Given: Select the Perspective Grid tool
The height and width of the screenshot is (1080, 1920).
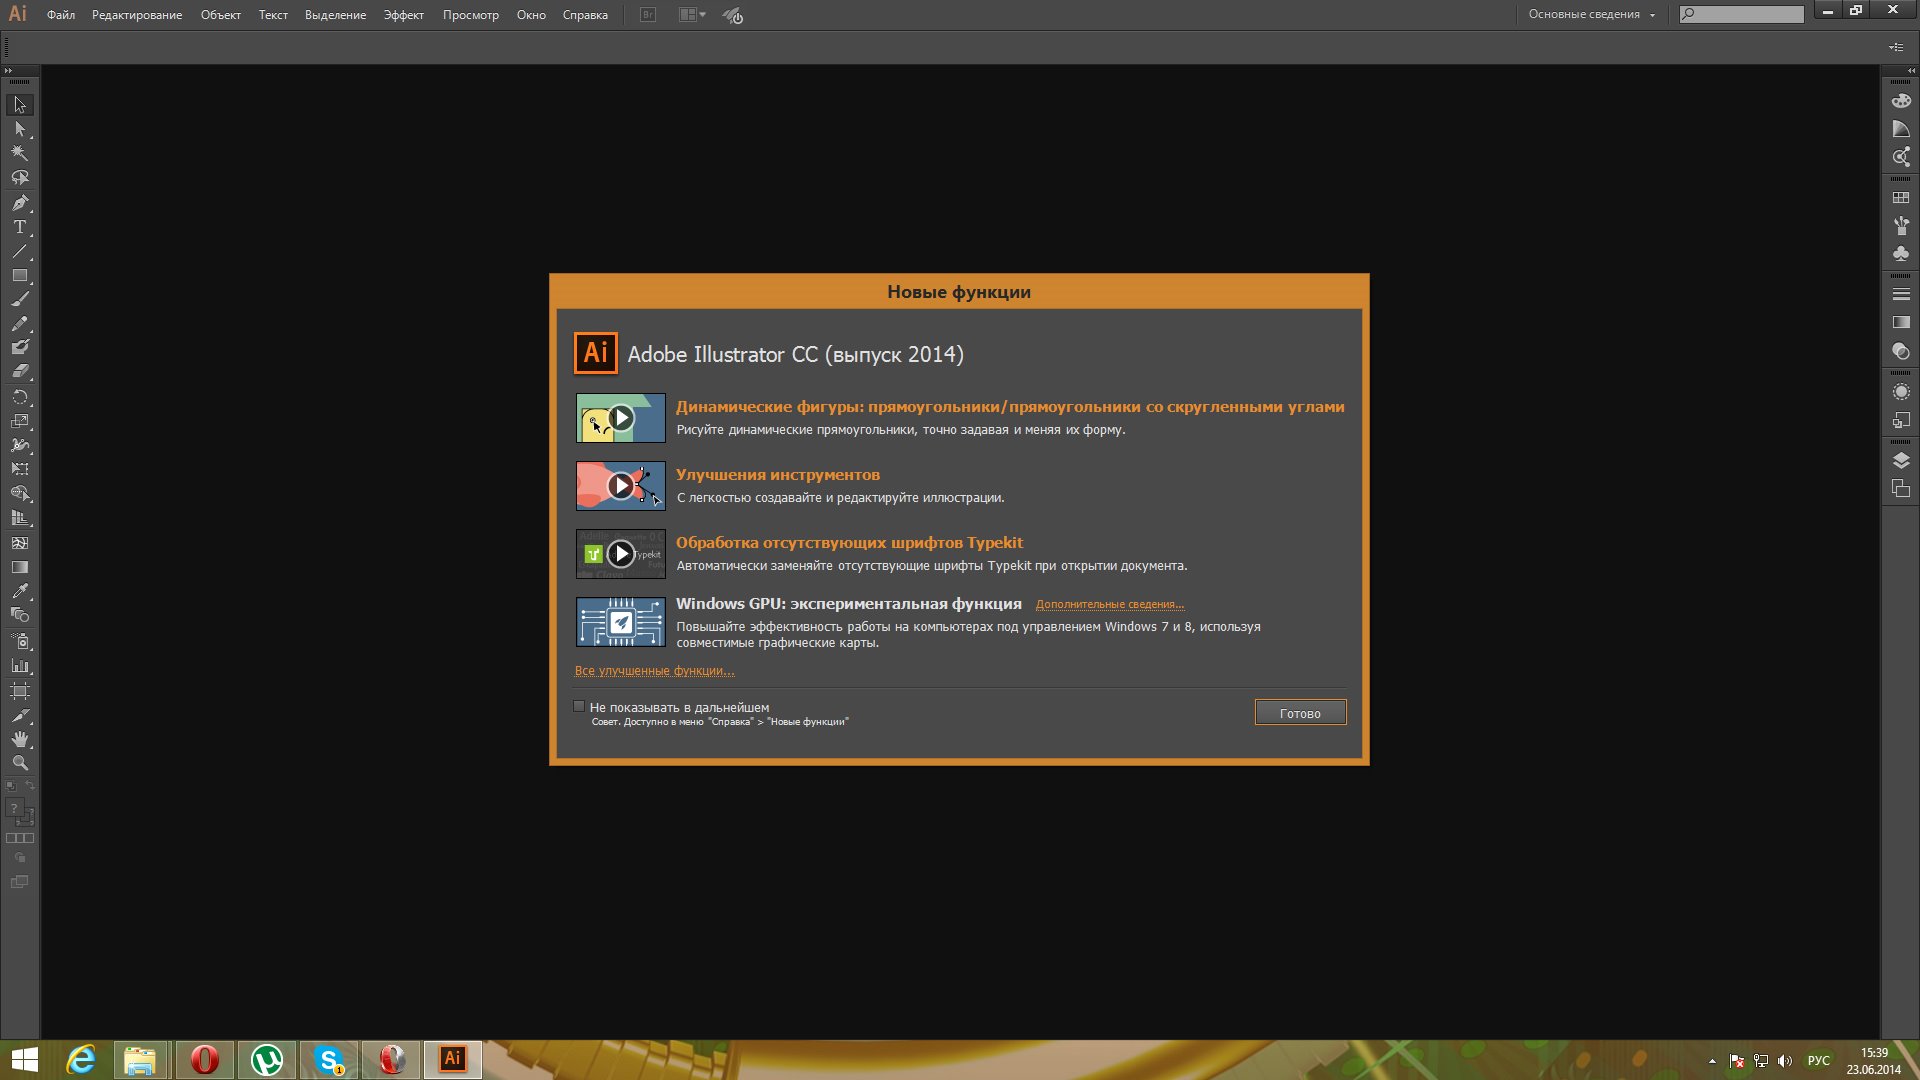Looking at the screenshot, I should pyautogui.click(x=20, y=518).
